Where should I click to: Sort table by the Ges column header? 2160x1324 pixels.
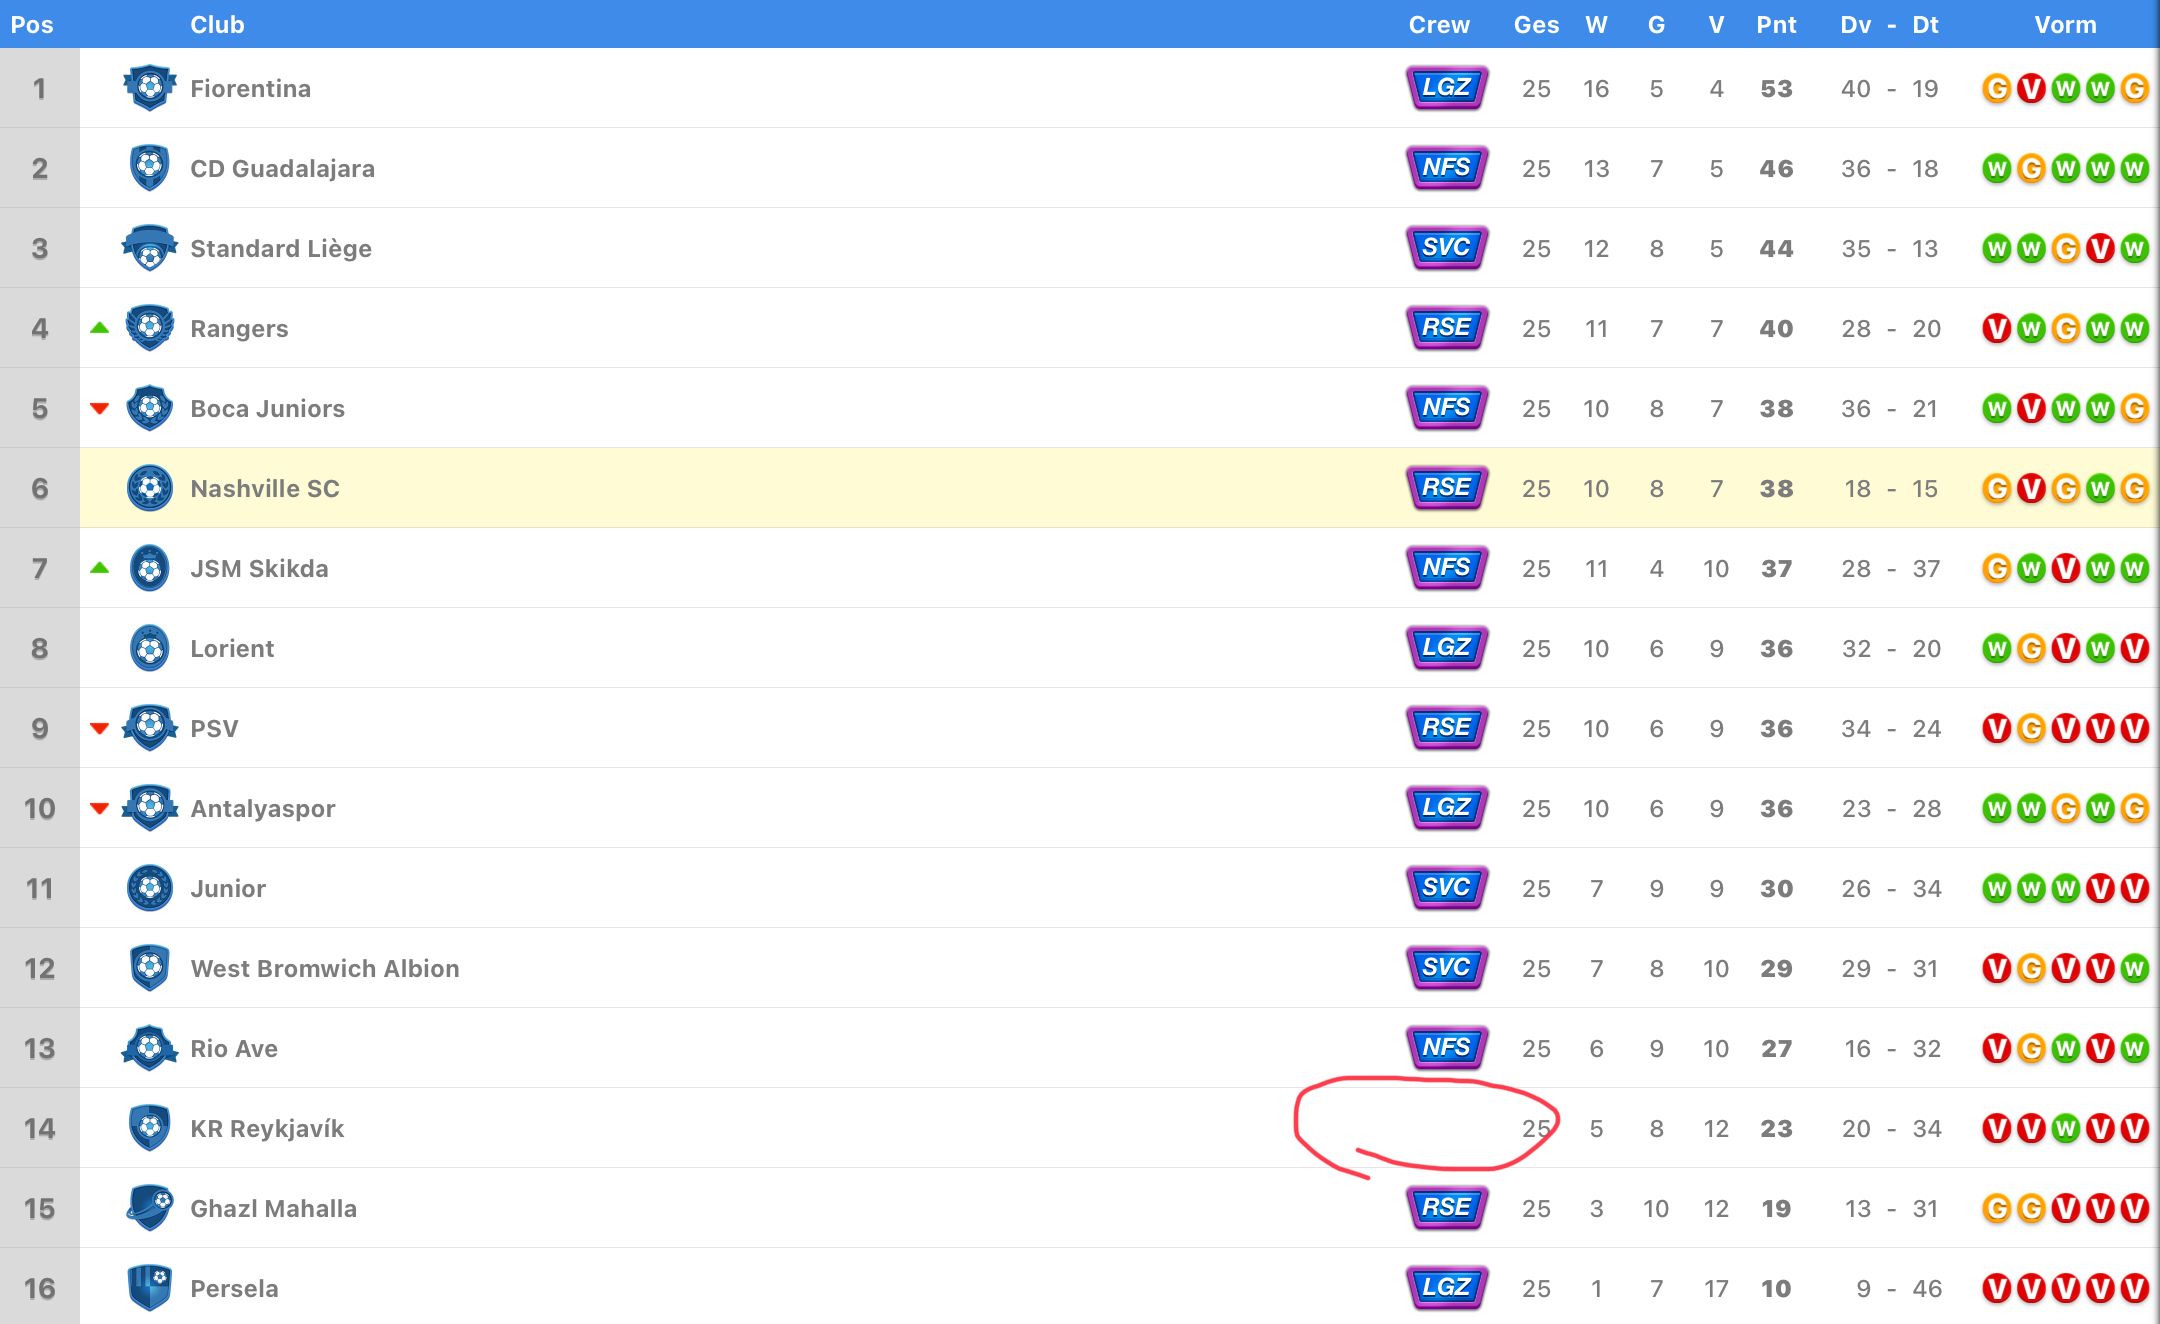[1536, 25]
